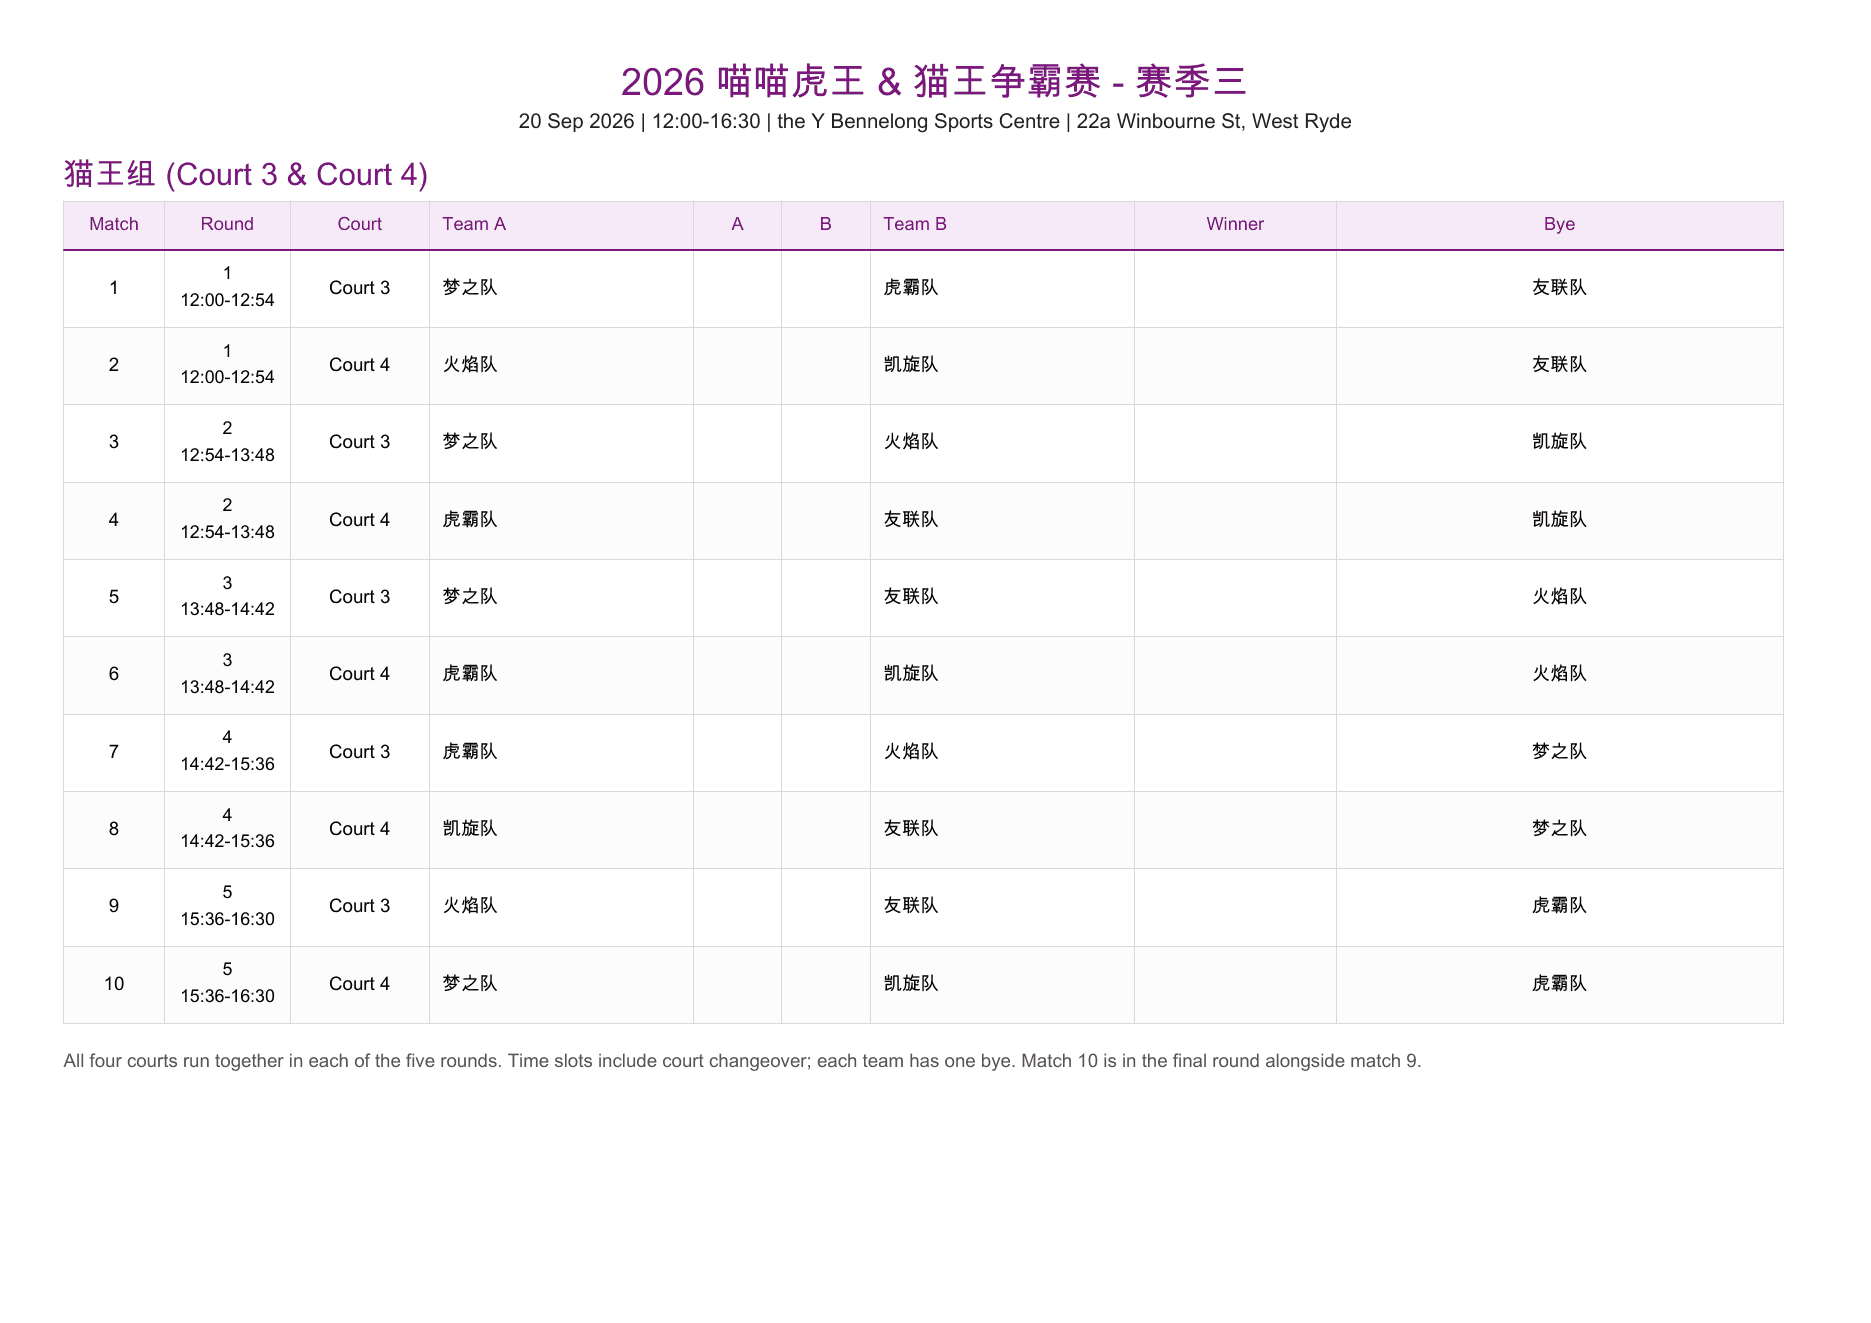The width and height of the screenshot is (1871, 1323).
Task: Select the date and venue subtitle line
Action: tap(935, 121)
